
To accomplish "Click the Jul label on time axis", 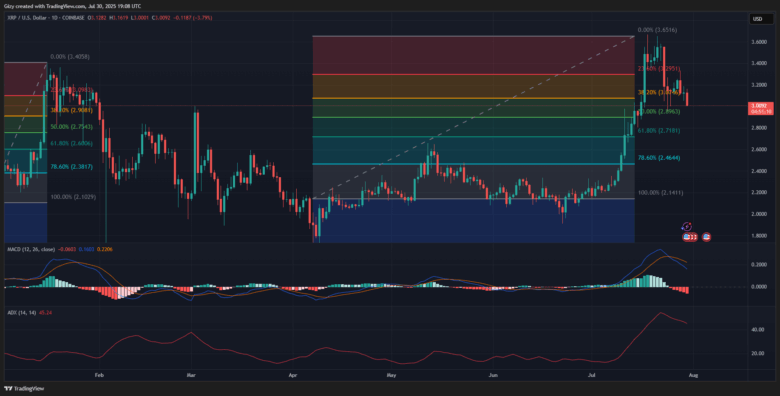I will point(592,376).
